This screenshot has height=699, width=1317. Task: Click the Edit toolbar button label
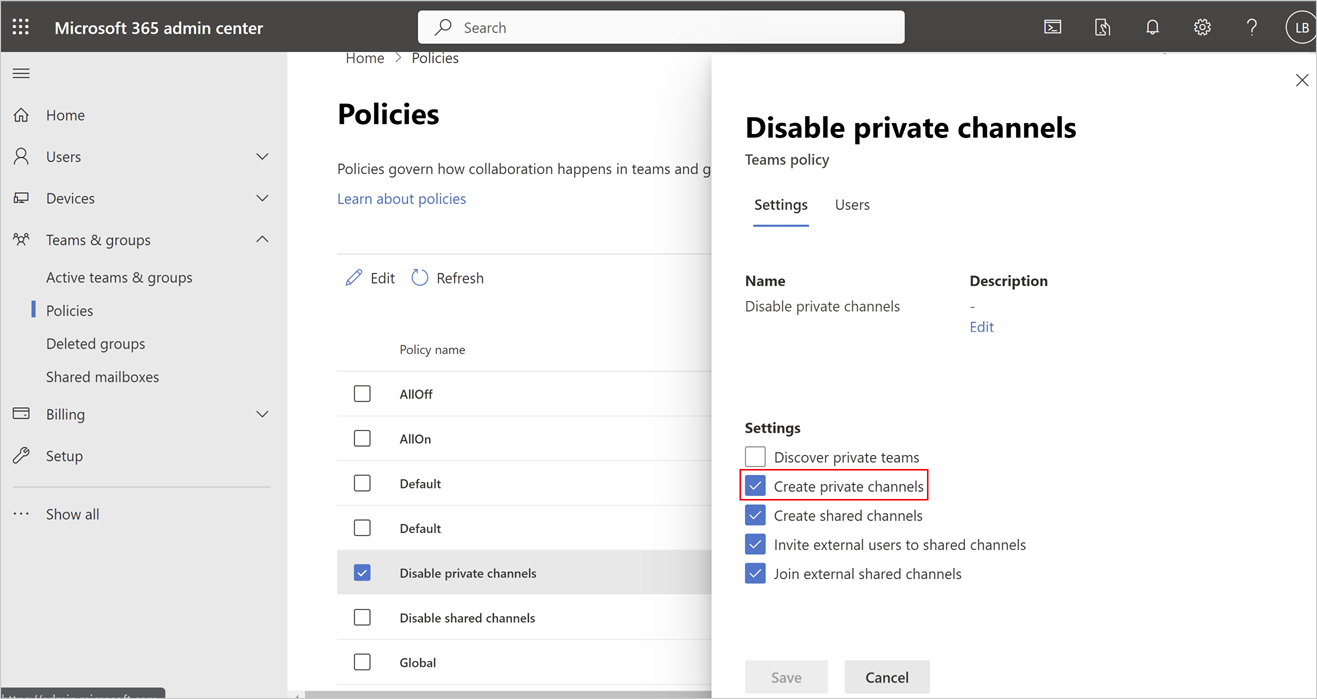coord(382,278)
